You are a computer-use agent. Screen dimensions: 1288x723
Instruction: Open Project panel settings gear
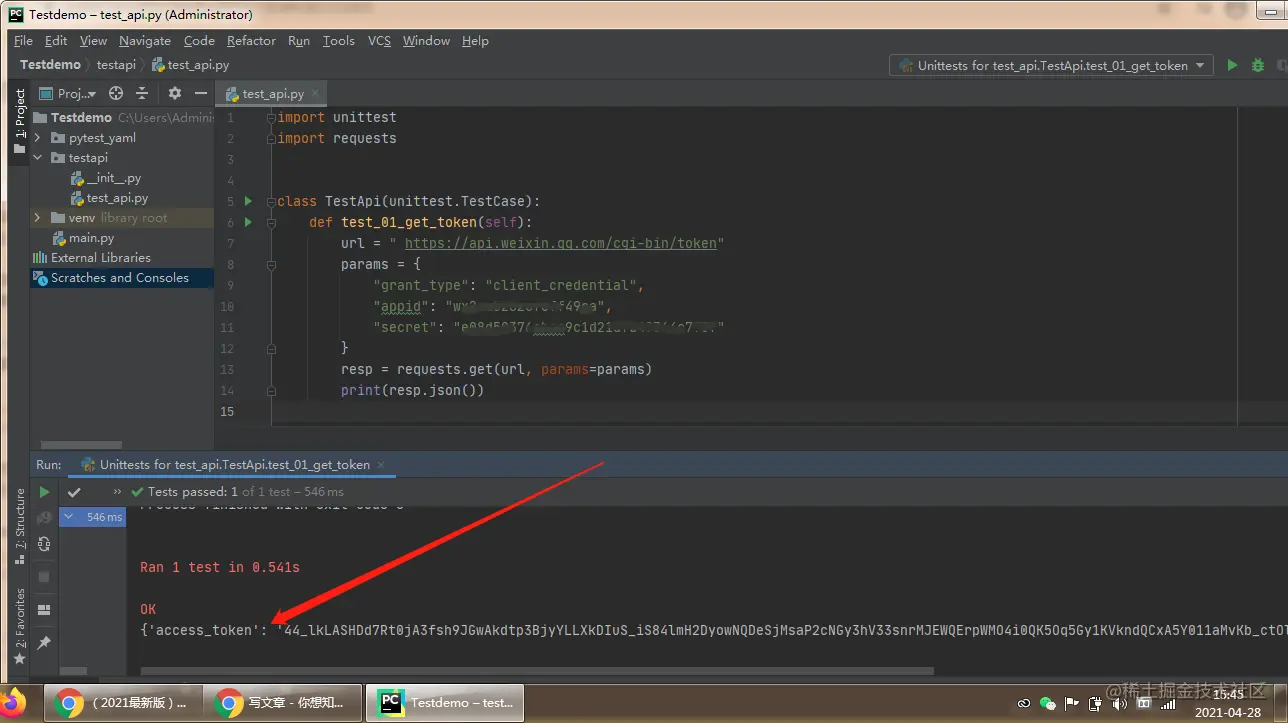tap(175, 93)
